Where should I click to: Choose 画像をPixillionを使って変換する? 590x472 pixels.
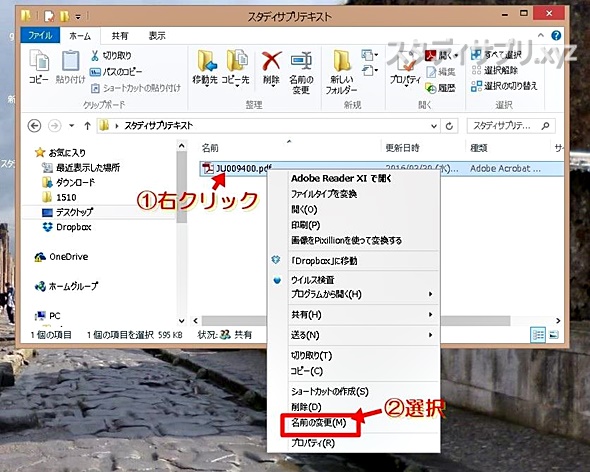[346, 240]
